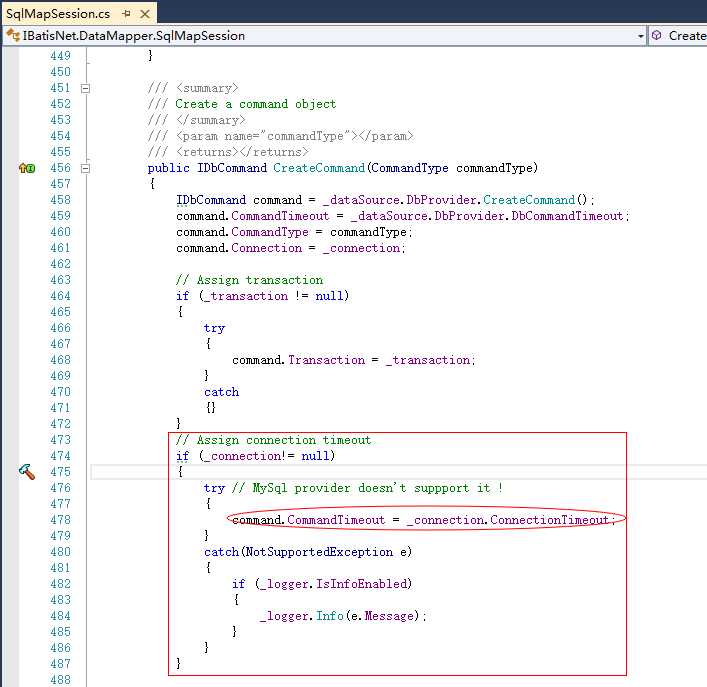
Task: Click 'Create a command object' comment text
Action: click(x=256, y=104)
